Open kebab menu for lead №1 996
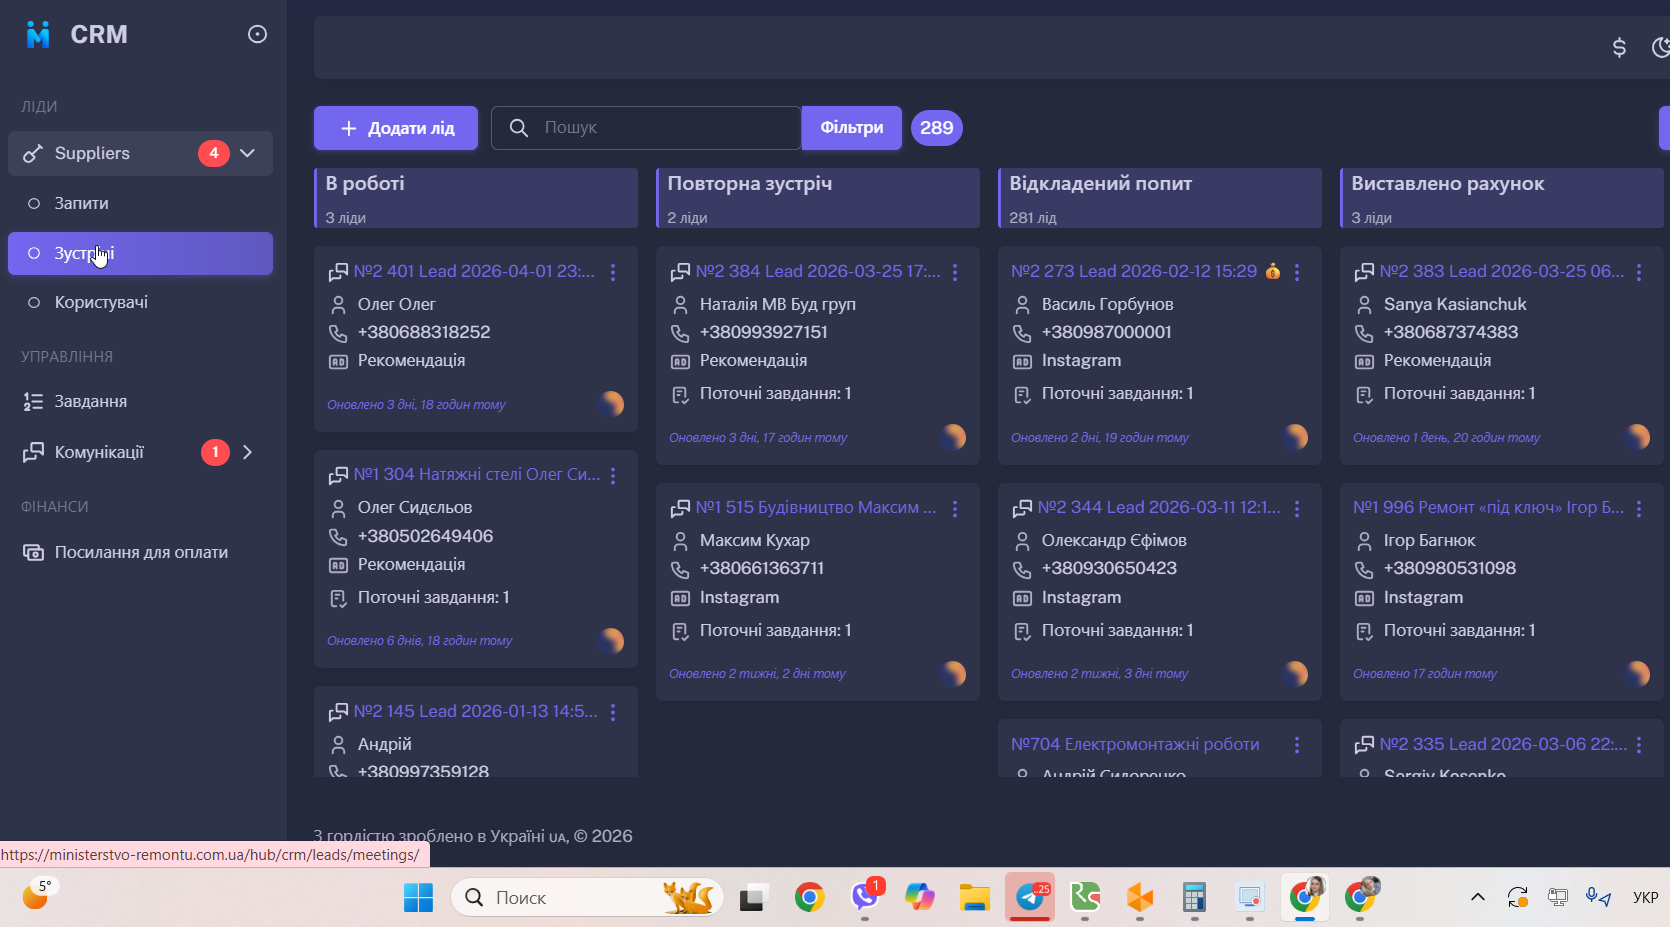Image resolution: width=1670 pixels, height=927 pixels. 1639,509
